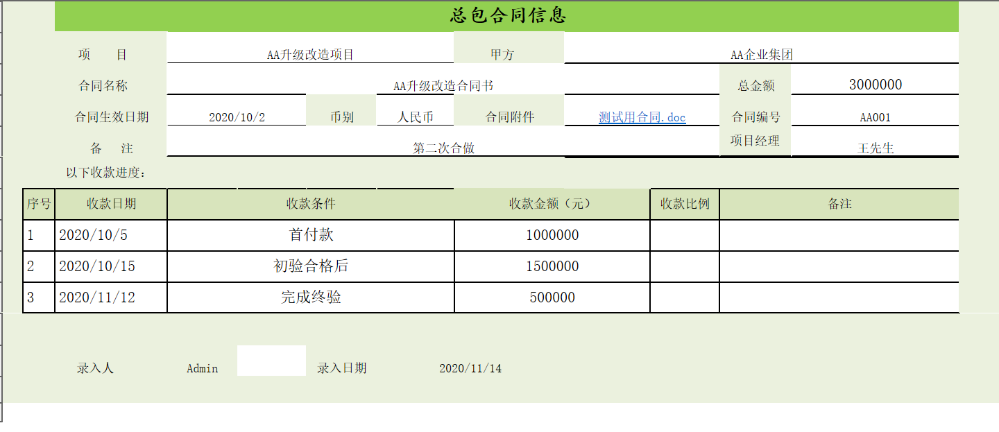
Task: Click the date cell 2020/10/15
Action: click(x=111, y=266)
